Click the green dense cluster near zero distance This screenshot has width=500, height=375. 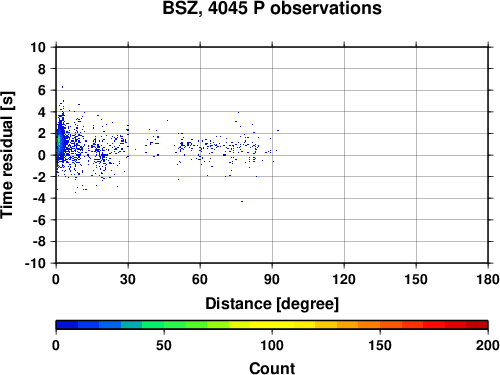point(59,142)
